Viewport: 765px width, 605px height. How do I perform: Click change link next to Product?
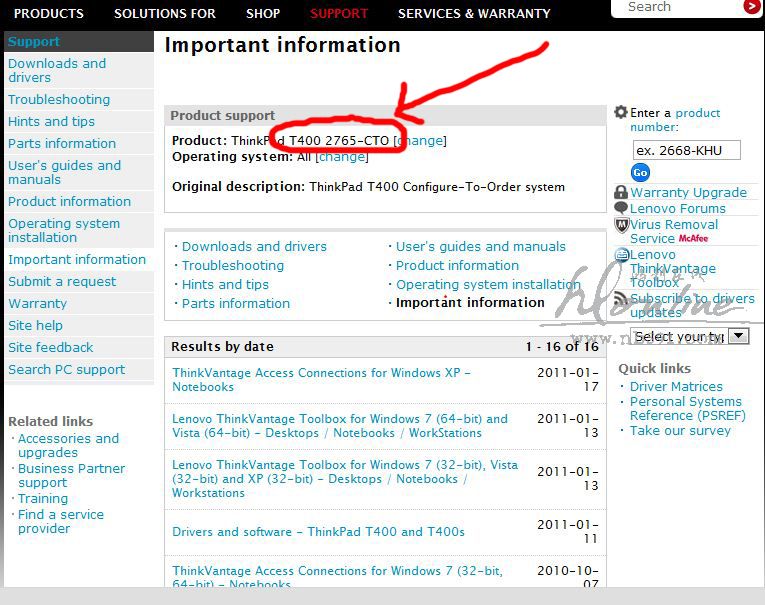click(421, 141)
